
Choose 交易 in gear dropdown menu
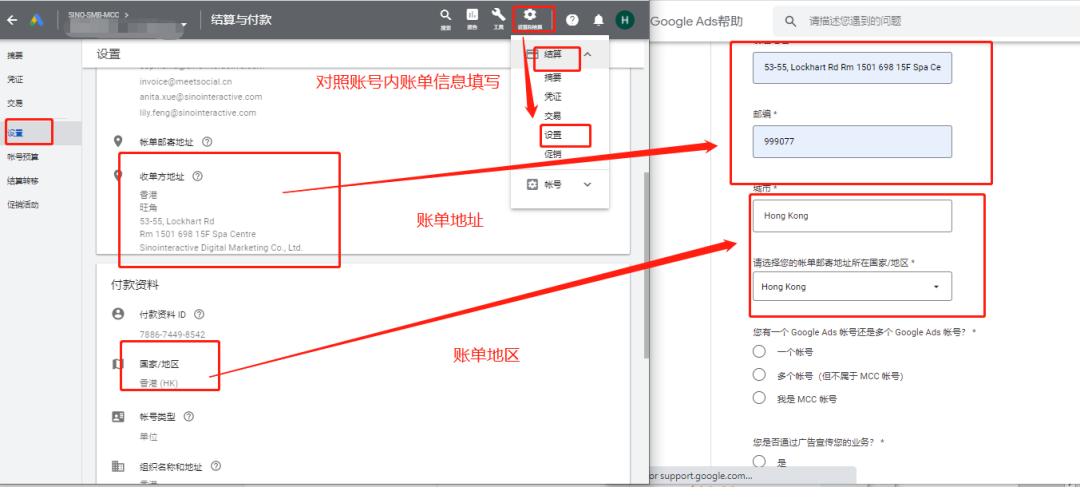click(552, 116)
